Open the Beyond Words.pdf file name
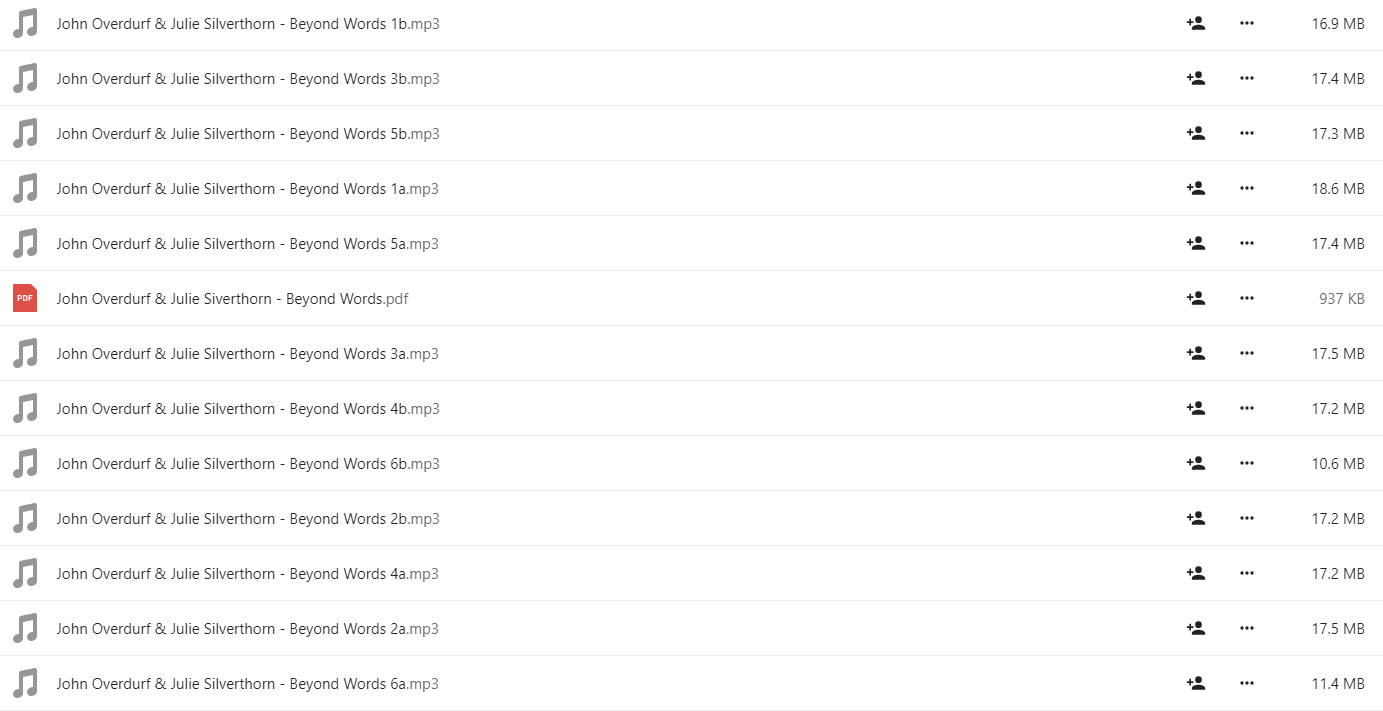This screenshot has width=1383, height=711. click(x=232, y=298)
